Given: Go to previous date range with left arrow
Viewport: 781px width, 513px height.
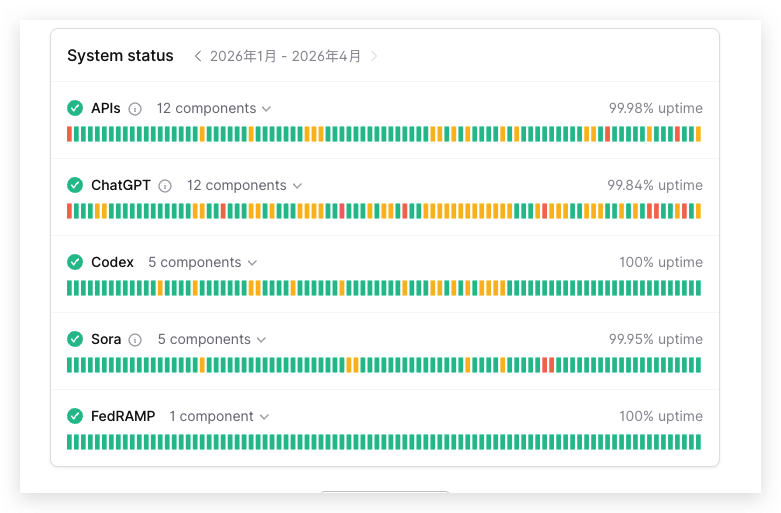Looking at the screenshot, I should [x=198, y=56].
